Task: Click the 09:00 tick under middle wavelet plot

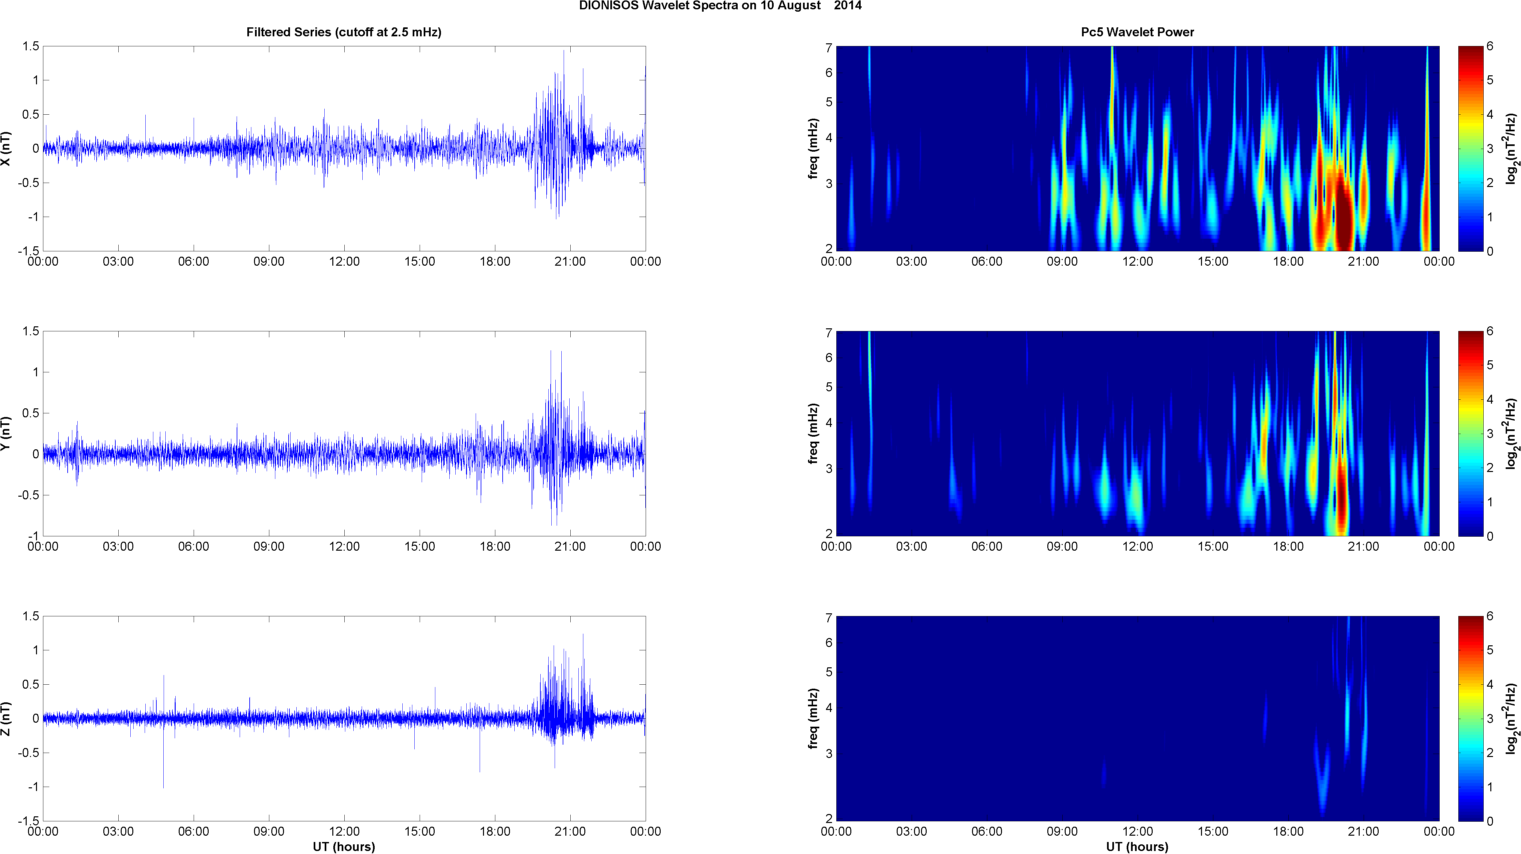Action: coord(1062,547)
